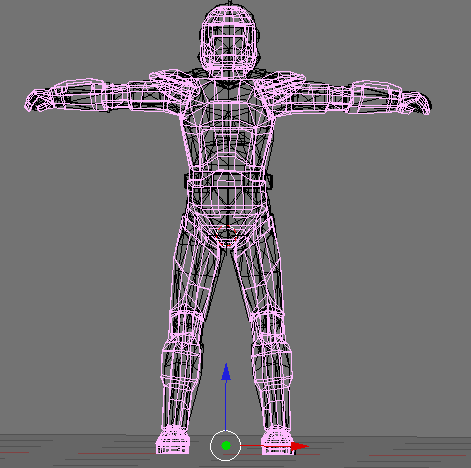This screenshot has width=471, height=468.
Task: Select the wireframe character's helmet
Action: [x=229, y=41]
